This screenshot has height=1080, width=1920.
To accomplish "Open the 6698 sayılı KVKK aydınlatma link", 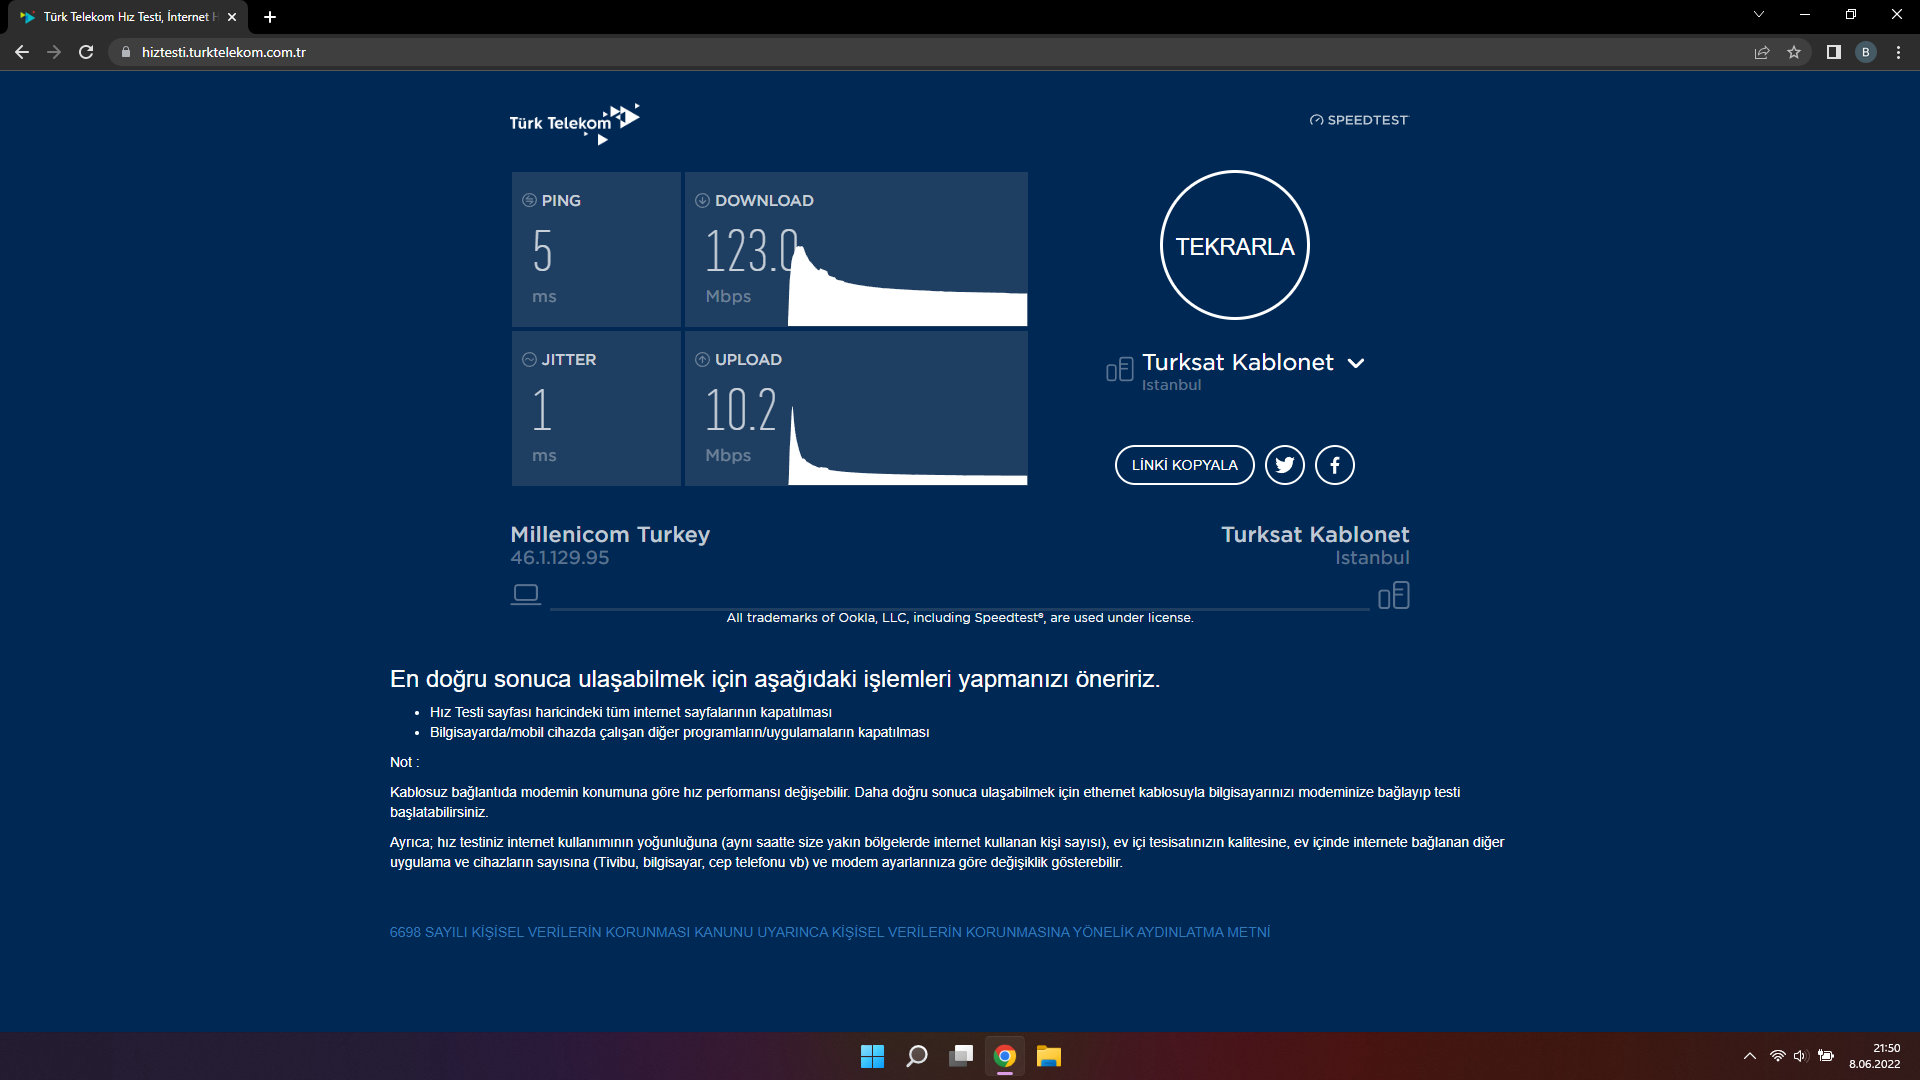I will click(x=829, y=932).
